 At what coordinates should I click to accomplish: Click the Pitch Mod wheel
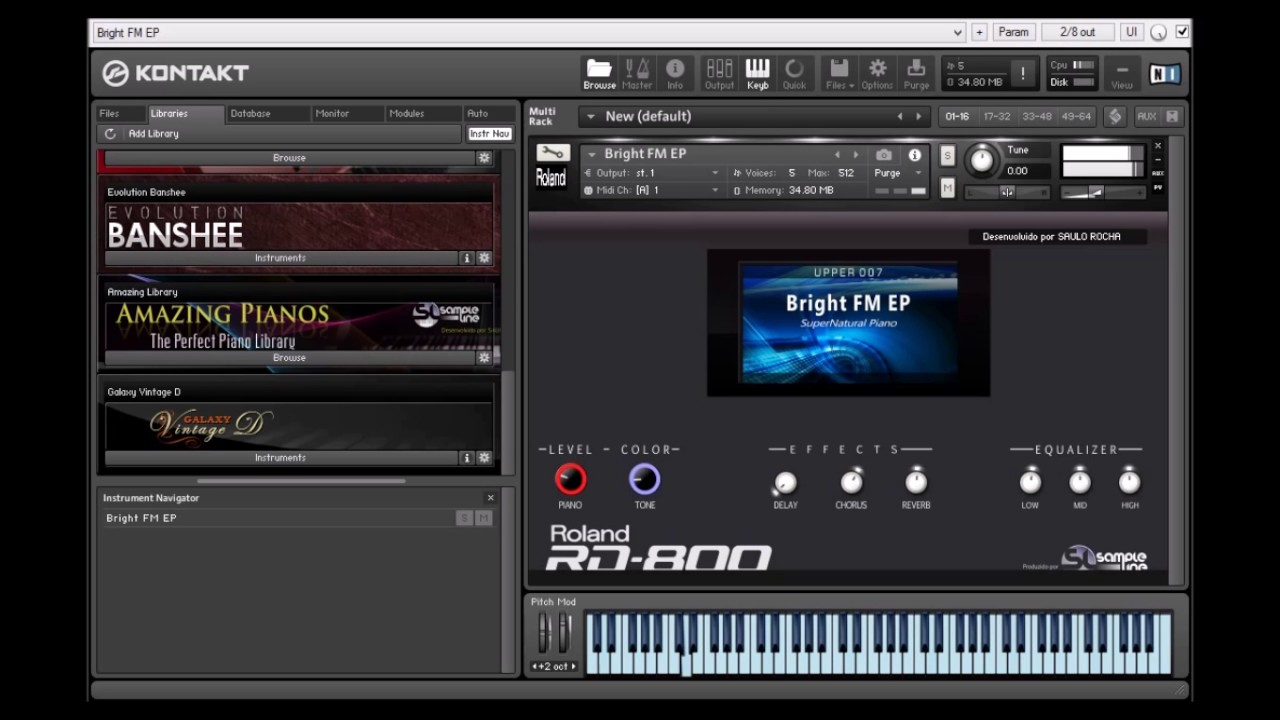(x=545, y=633)
